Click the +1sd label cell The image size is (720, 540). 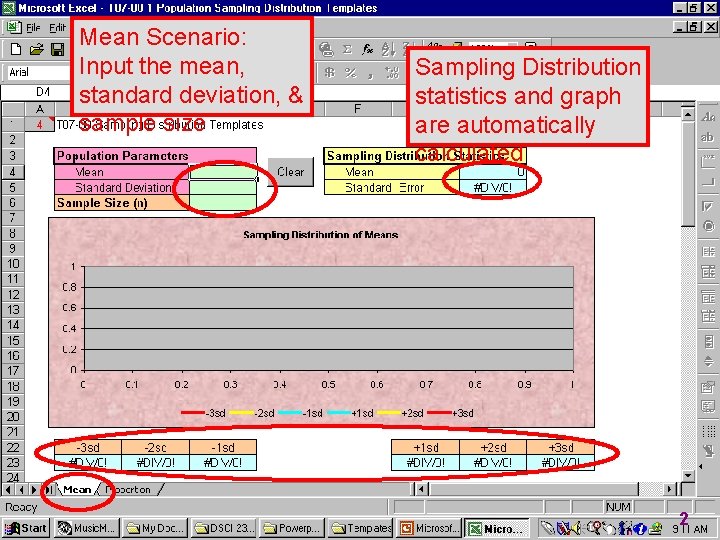tap(425, 447)
